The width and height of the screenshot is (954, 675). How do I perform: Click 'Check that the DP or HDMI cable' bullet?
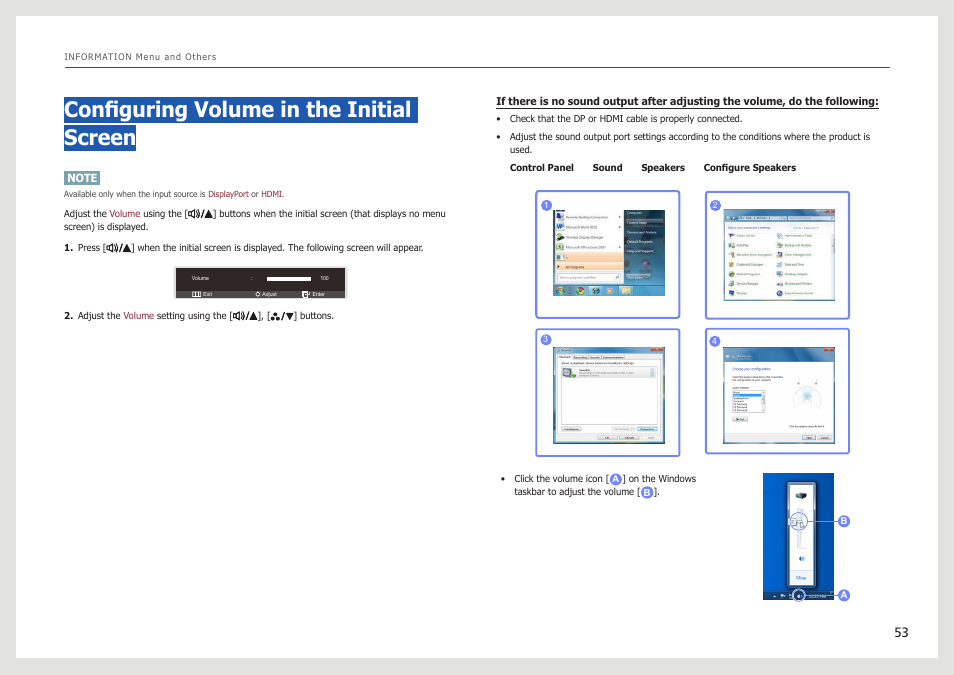625,119
